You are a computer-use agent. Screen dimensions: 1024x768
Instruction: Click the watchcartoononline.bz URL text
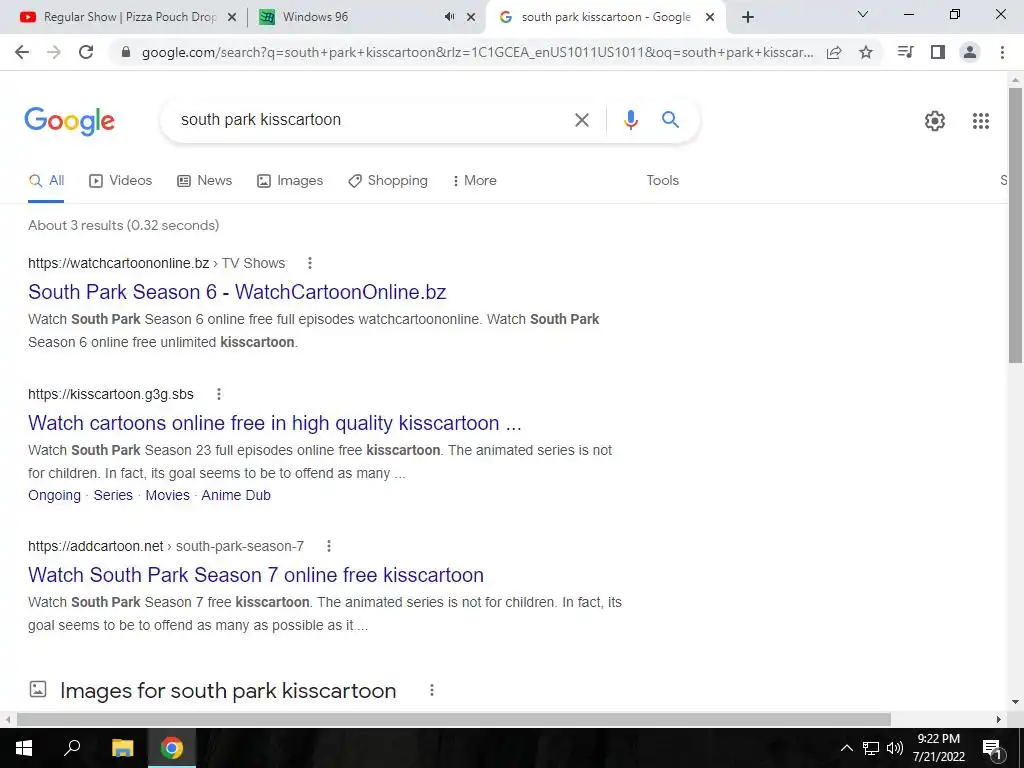[x=118, y=263]
